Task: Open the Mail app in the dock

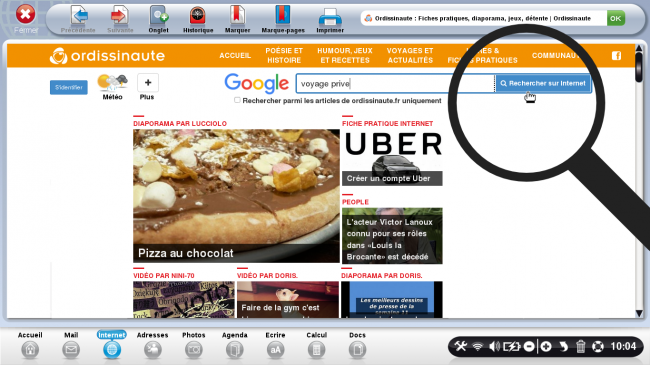Action: click(71, 345)
